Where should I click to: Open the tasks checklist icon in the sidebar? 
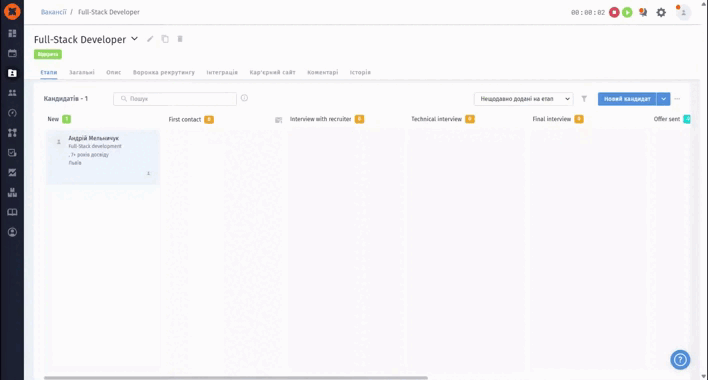[x=12, y=153]
